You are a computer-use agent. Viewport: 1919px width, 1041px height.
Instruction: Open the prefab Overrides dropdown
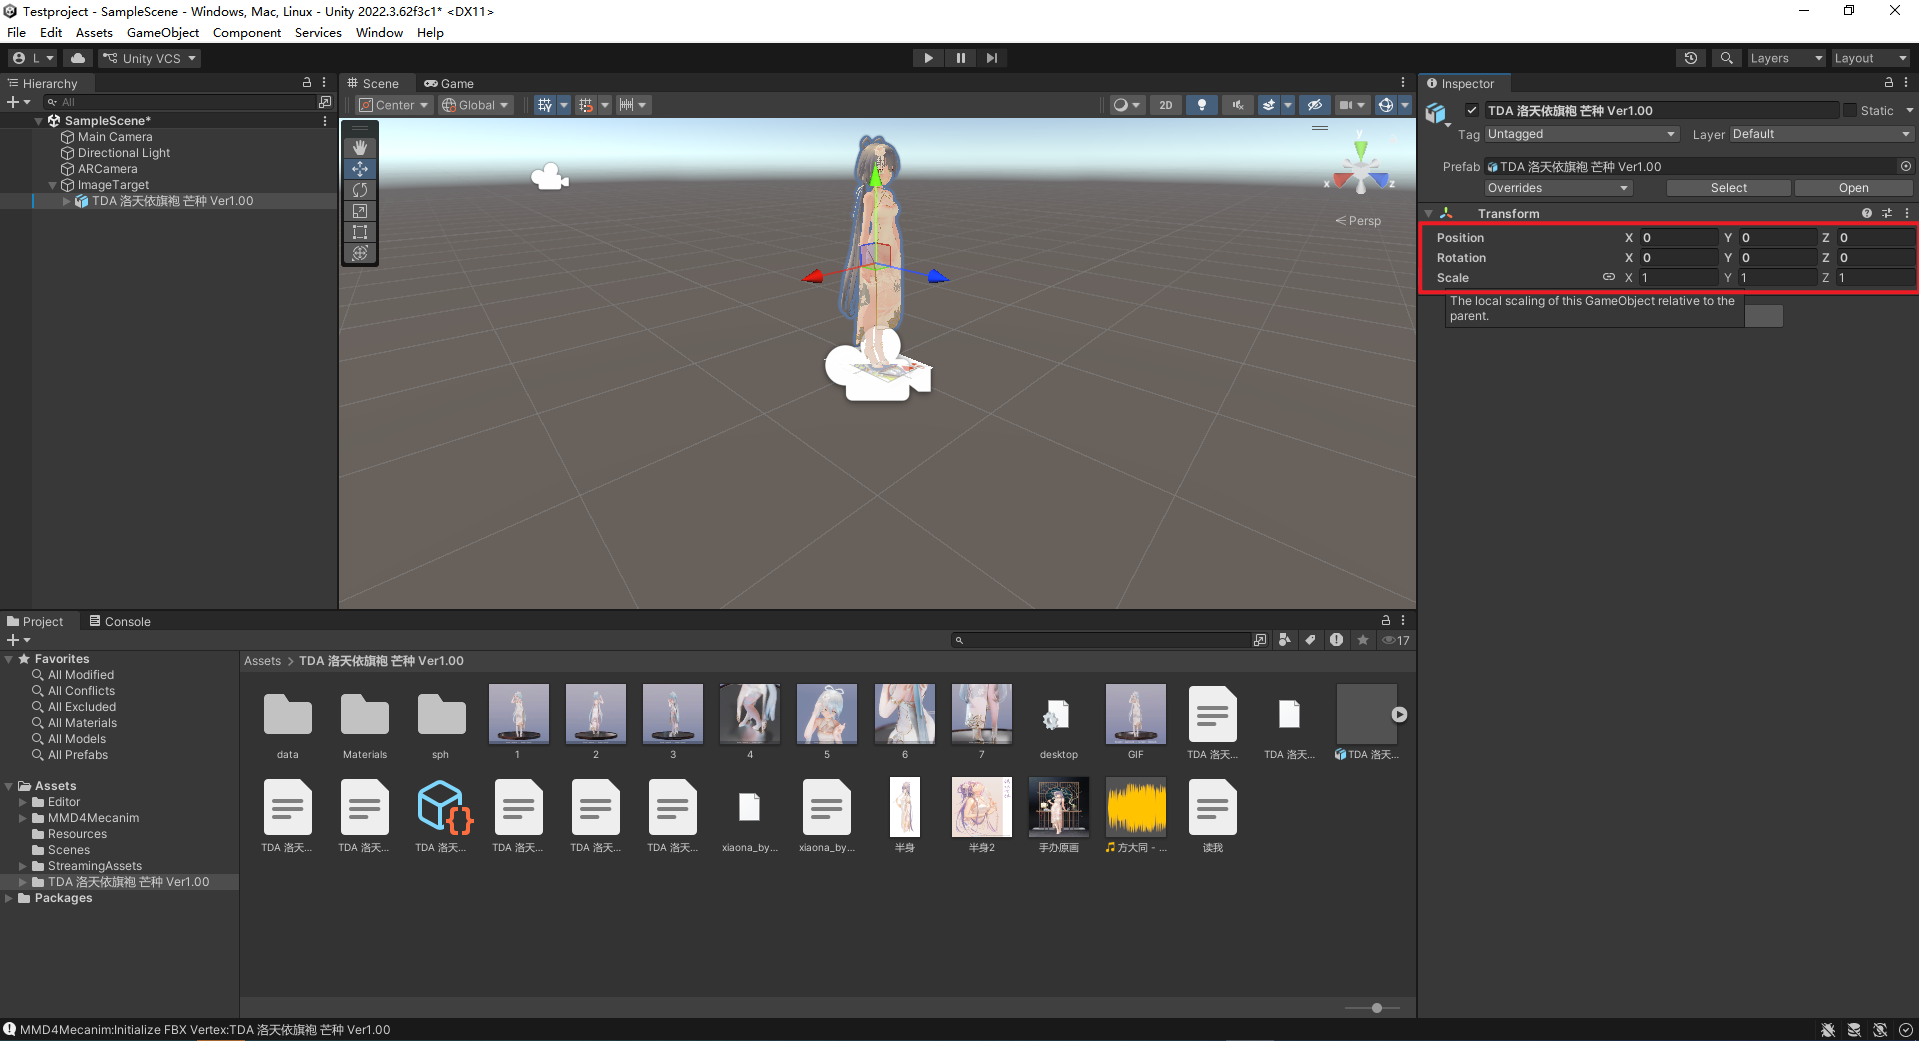[x=1558, y=188]
